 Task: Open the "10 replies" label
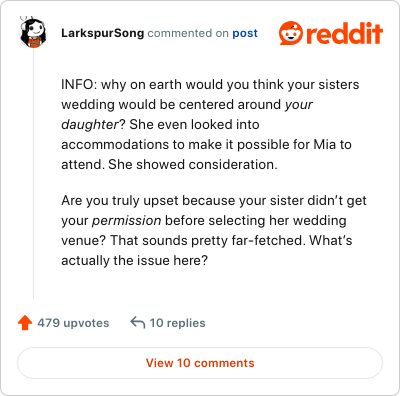tap(177, 323)
